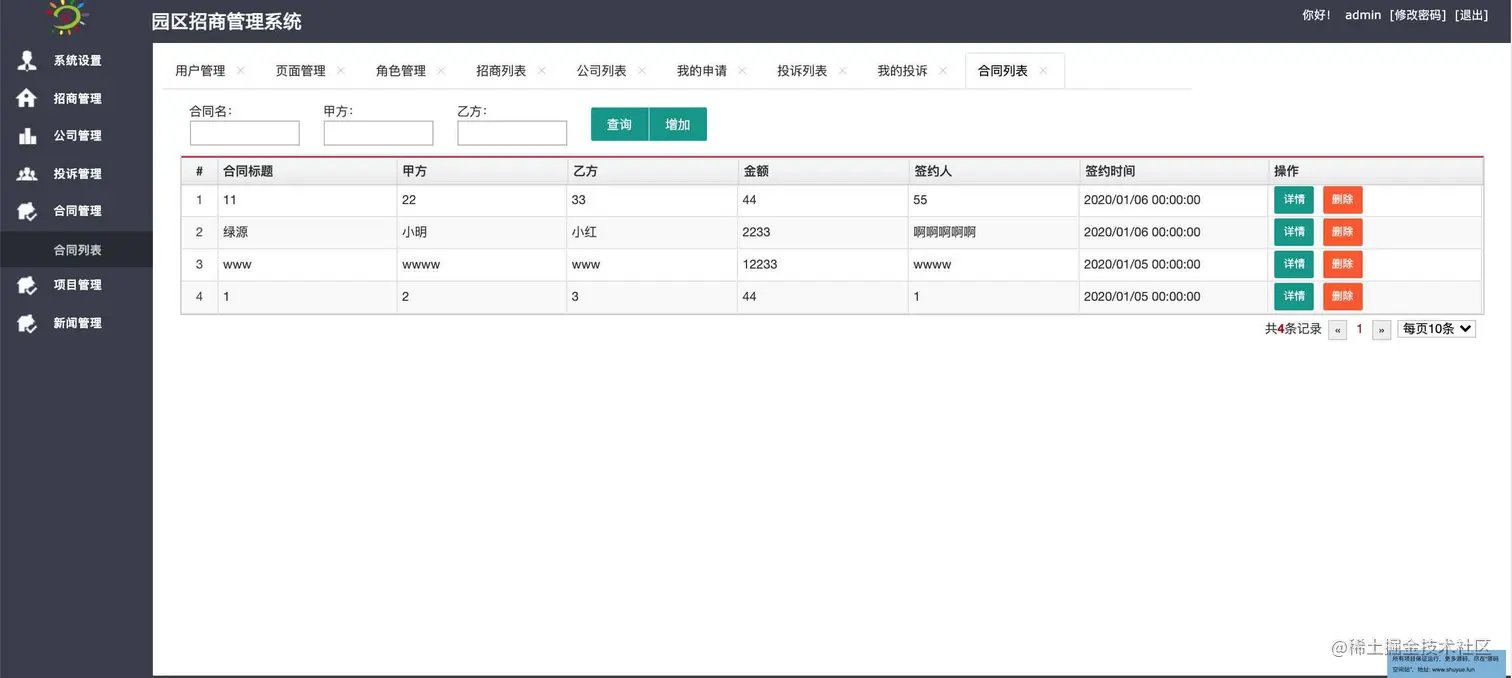1512x678 pixels.
Task: Expand 招商管理 menu
Action: point(76,98)
